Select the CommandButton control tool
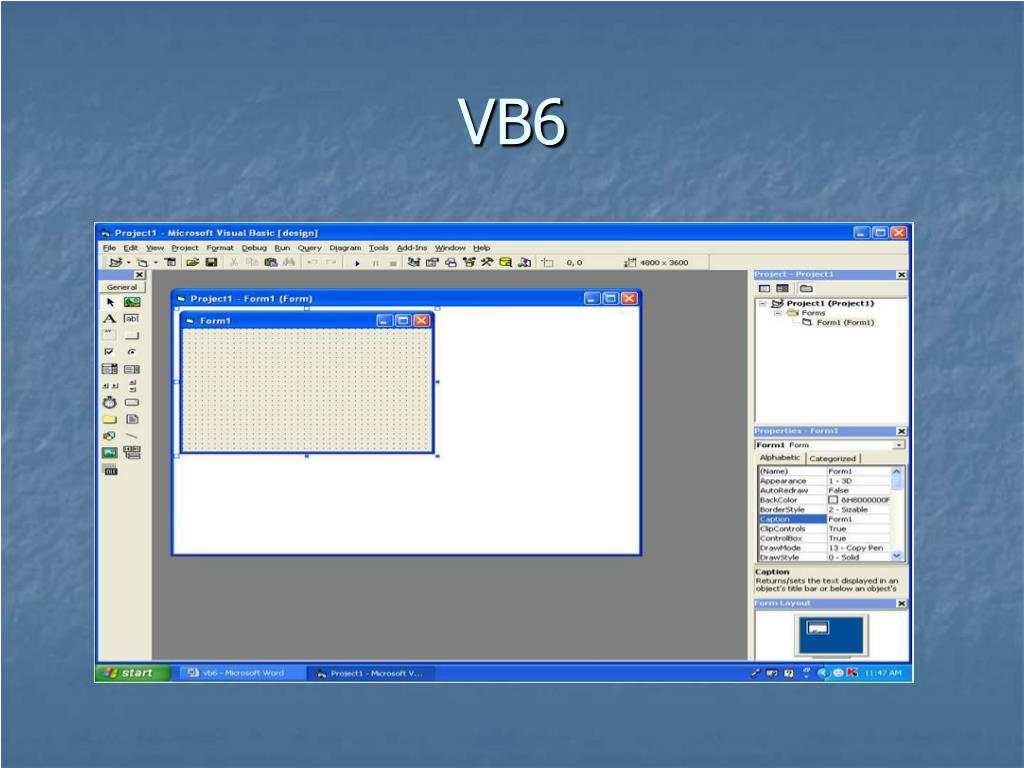This screenshot has width=1024, height=768. tap(132, 336)
